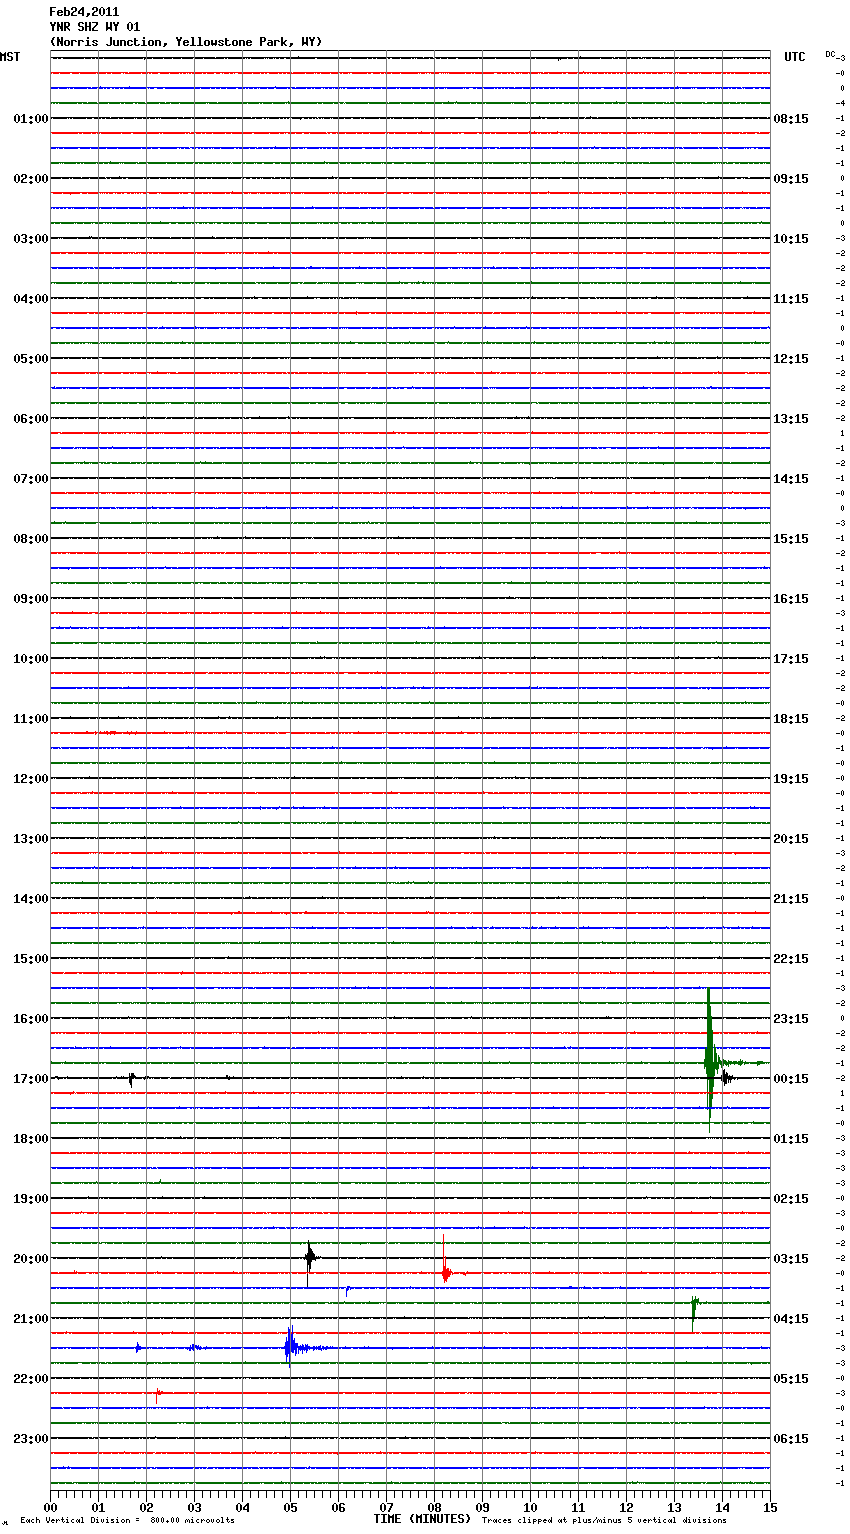Select the YNR SHZ WY 01 station label
Image resolution: width=850 pixels, height=1534 pixels.
[94, 27]
